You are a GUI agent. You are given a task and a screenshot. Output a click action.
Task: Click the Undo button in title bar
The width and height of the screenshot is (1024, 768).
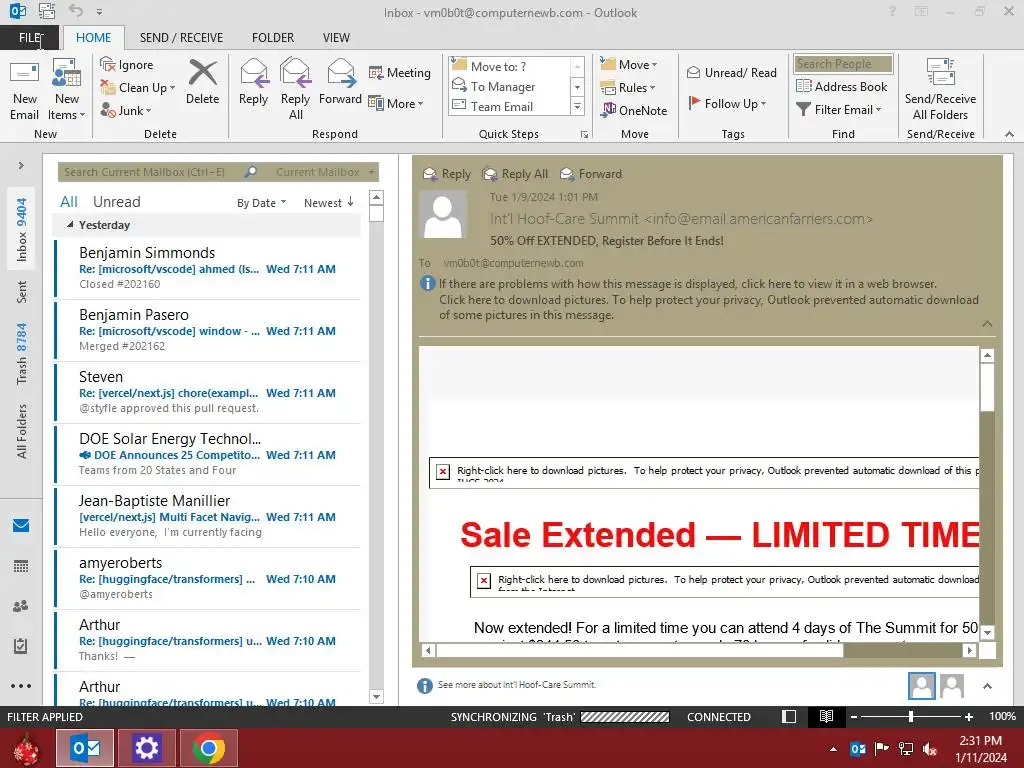(76, 11)
